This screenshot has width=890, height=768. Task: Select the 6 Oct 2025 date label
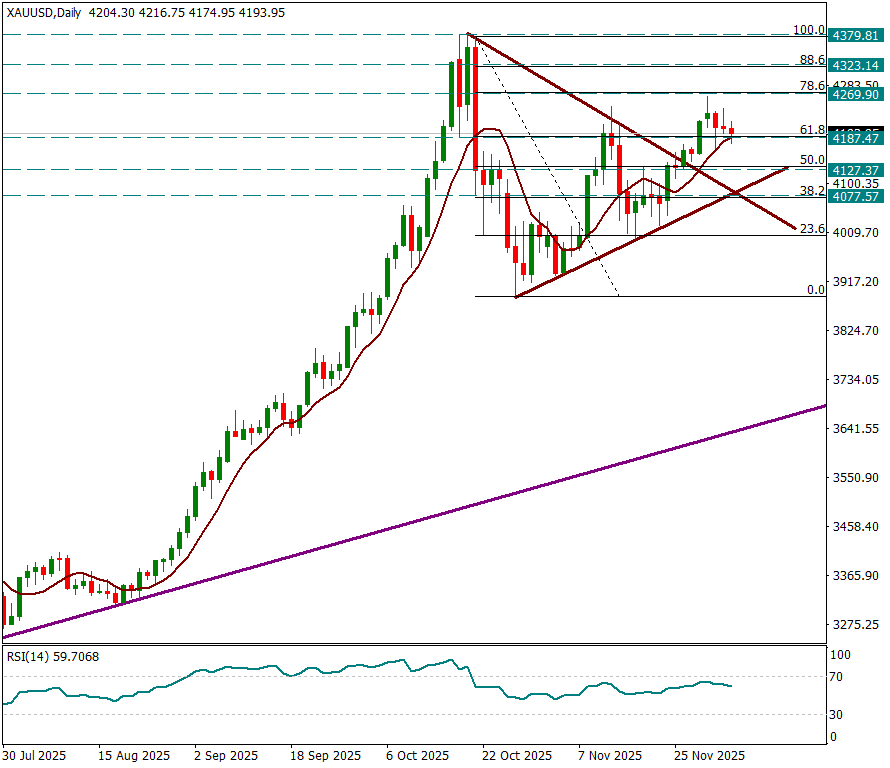tap(419, 755)
